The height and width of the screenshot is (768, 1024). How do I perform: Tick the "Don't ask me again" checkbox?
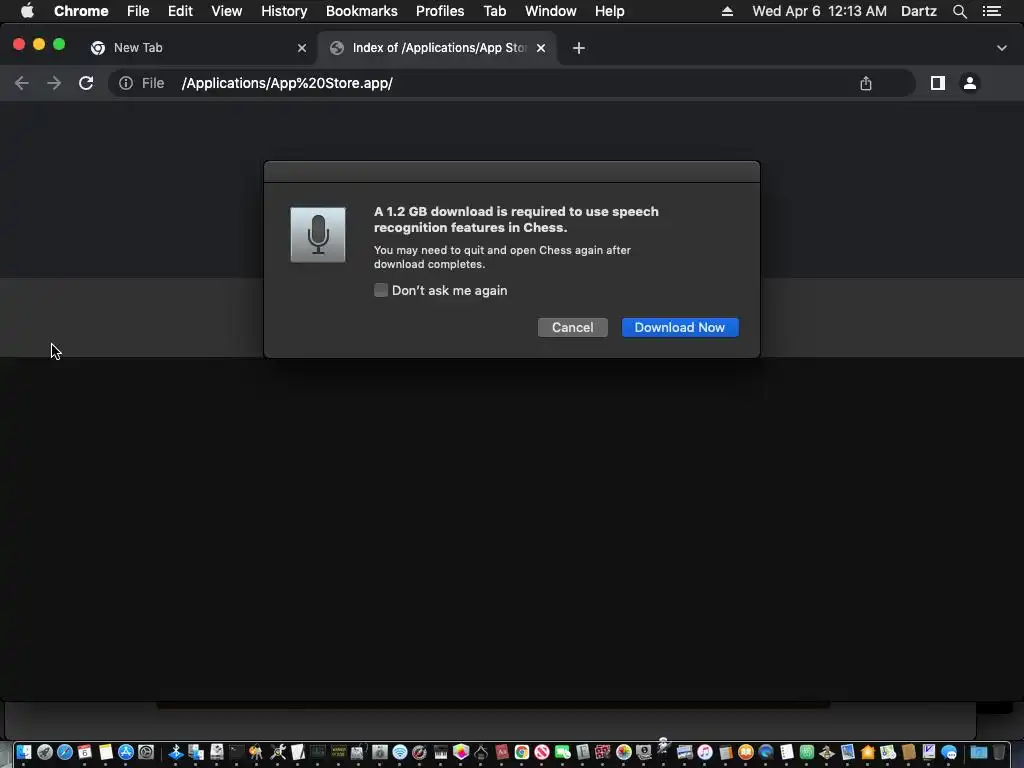tap(381, 290)
